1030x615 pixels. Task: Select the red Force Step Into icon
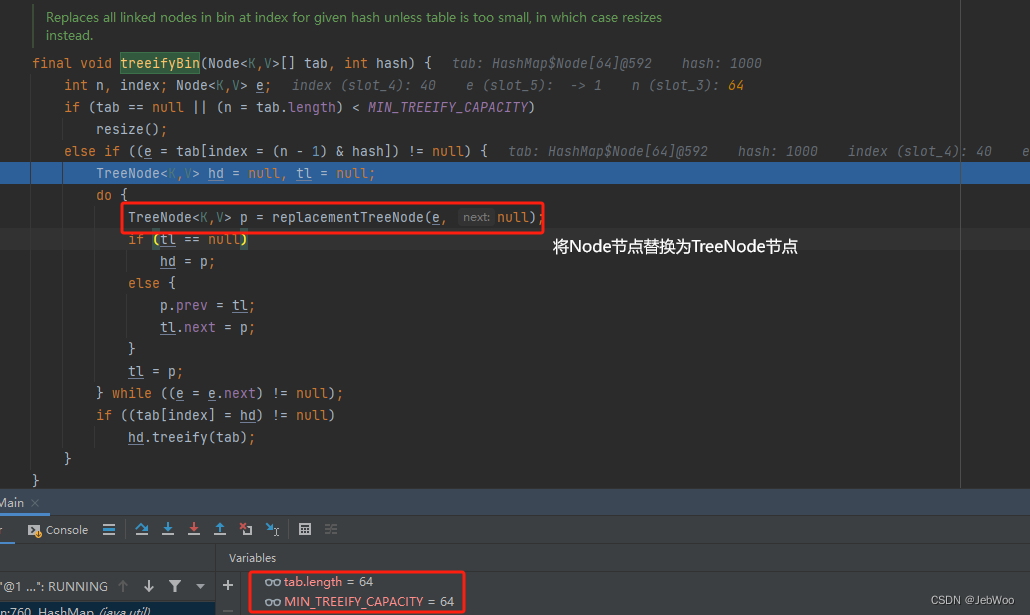(x=193, y=529)
